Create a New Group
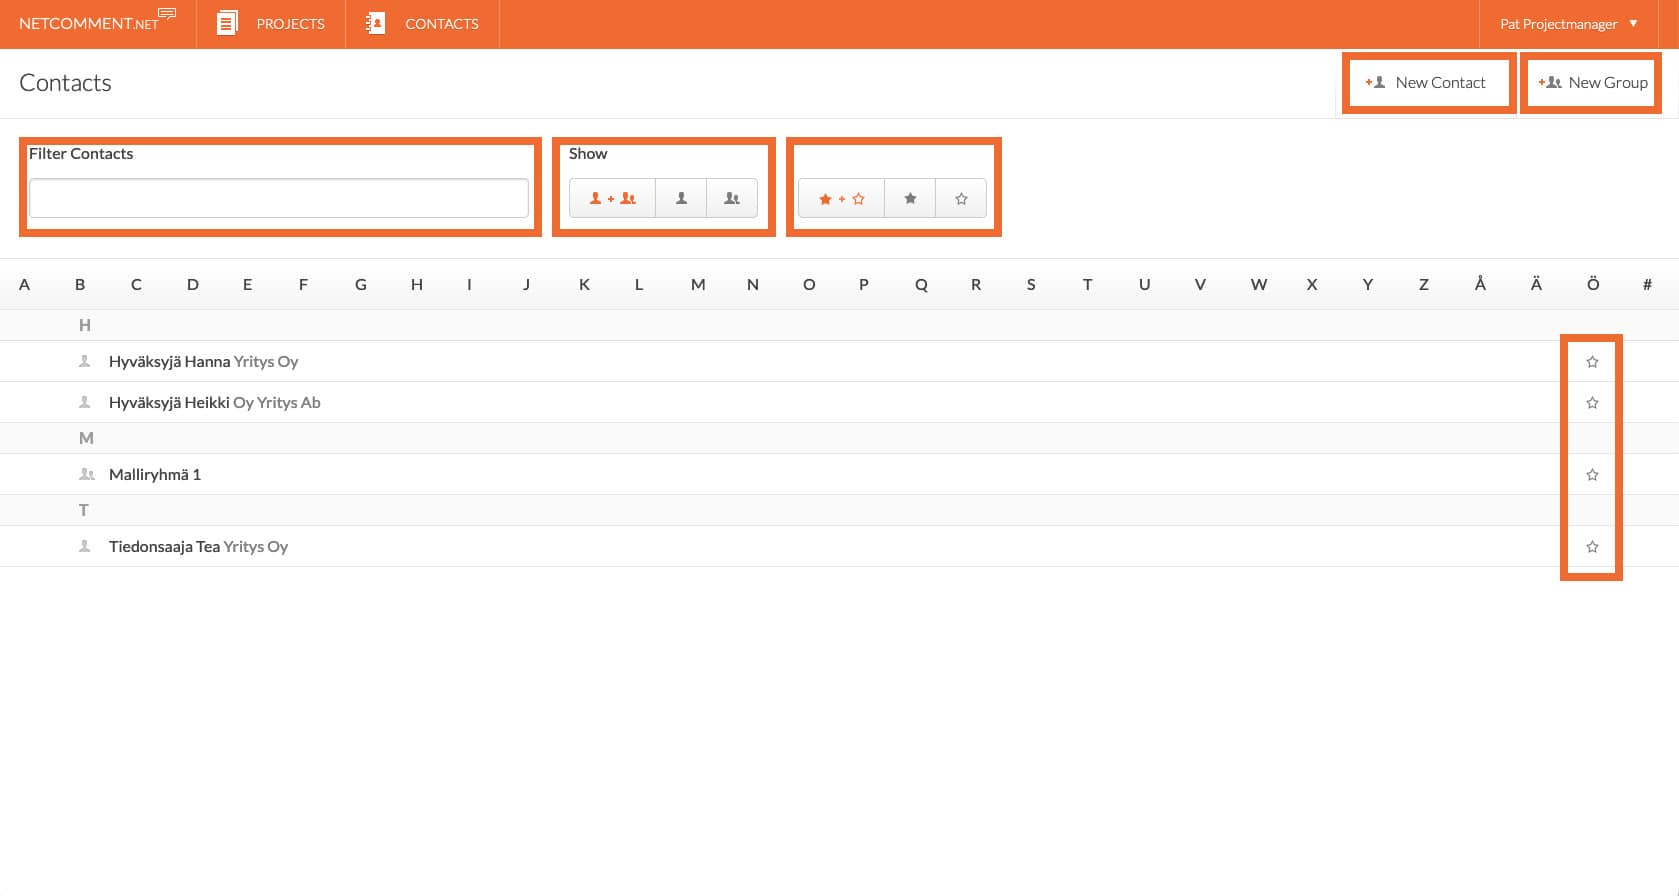 [x=1593, y=83]
